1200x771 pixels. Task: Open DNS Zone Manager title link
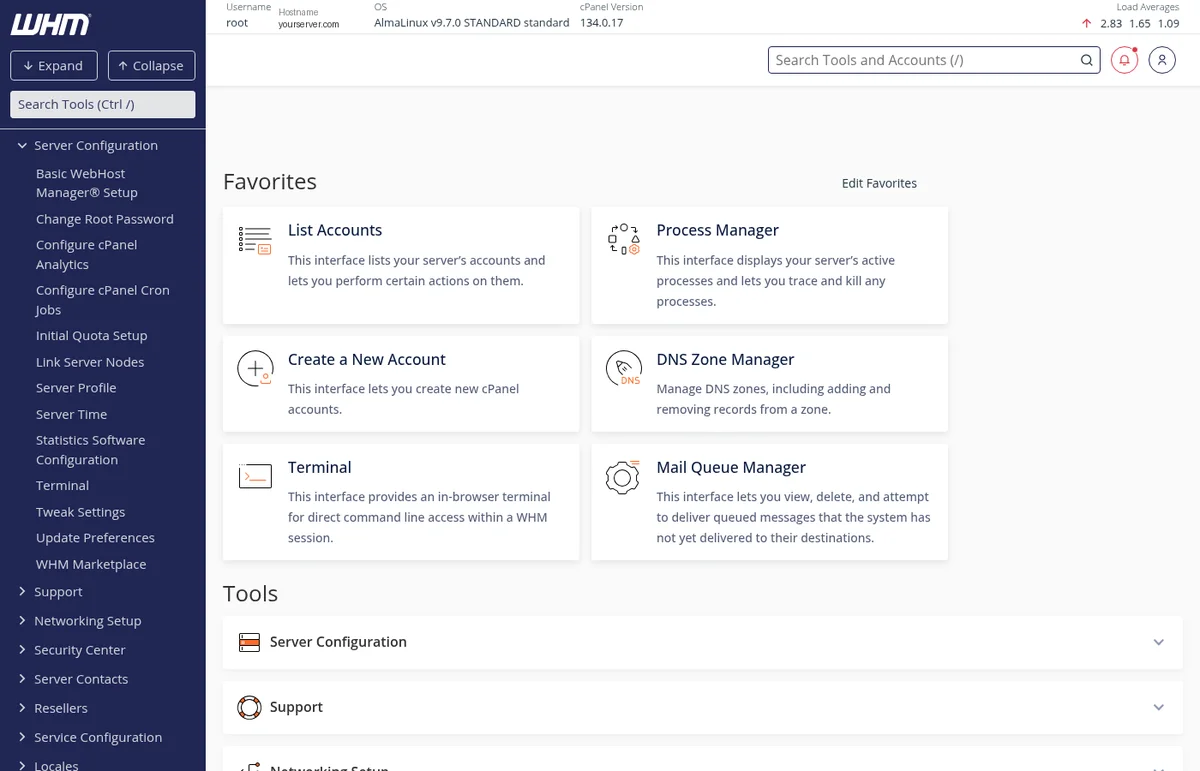[x=725, y=359]
